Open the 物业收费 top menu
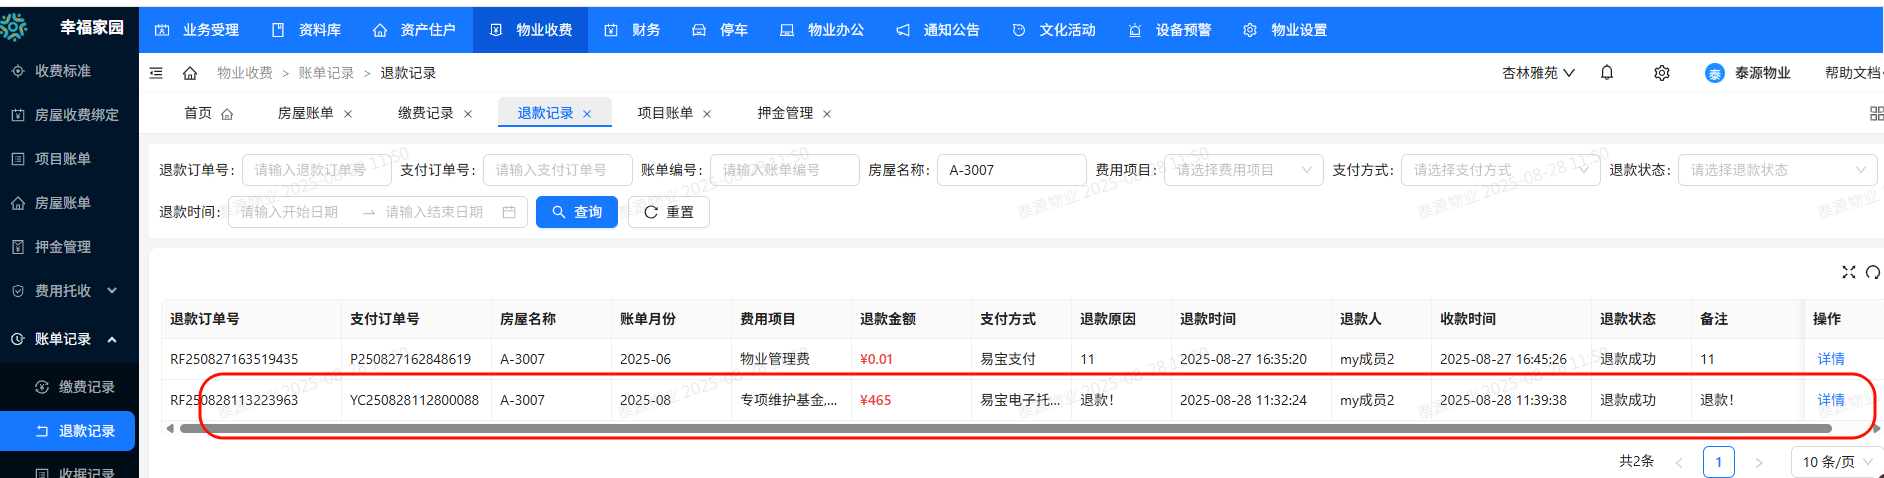The width and height of the screenshot is (1884, 478). 531,30
